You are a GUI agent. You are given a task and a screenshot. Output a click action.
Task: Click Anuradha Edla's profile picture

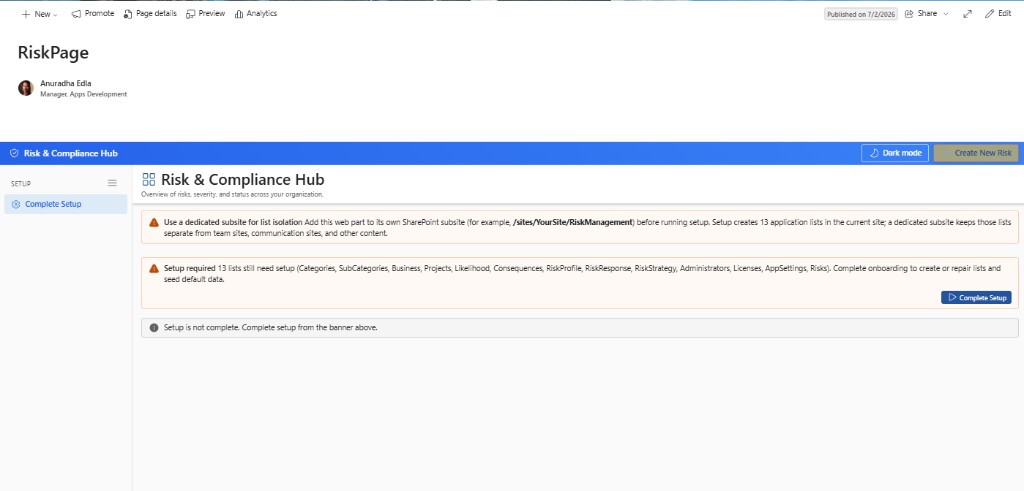pyautogui.click(x=25, y=88)
